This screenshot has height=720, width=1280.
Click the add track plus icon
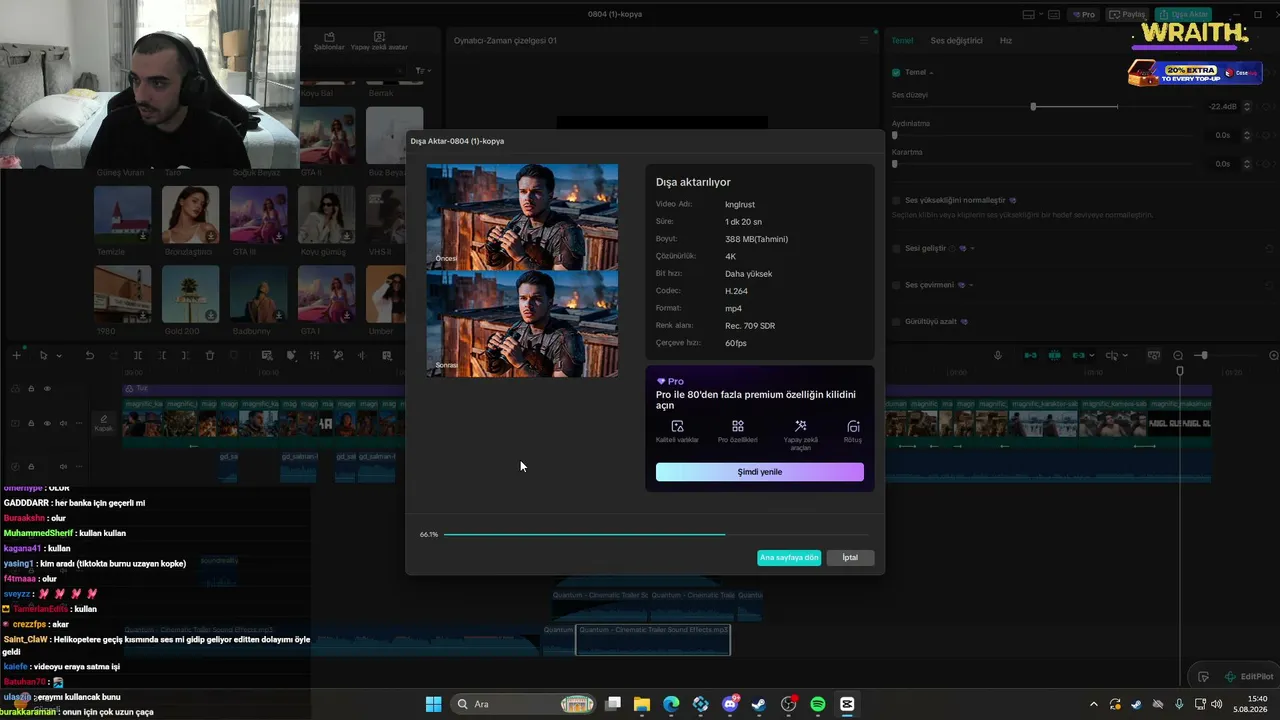16,356
